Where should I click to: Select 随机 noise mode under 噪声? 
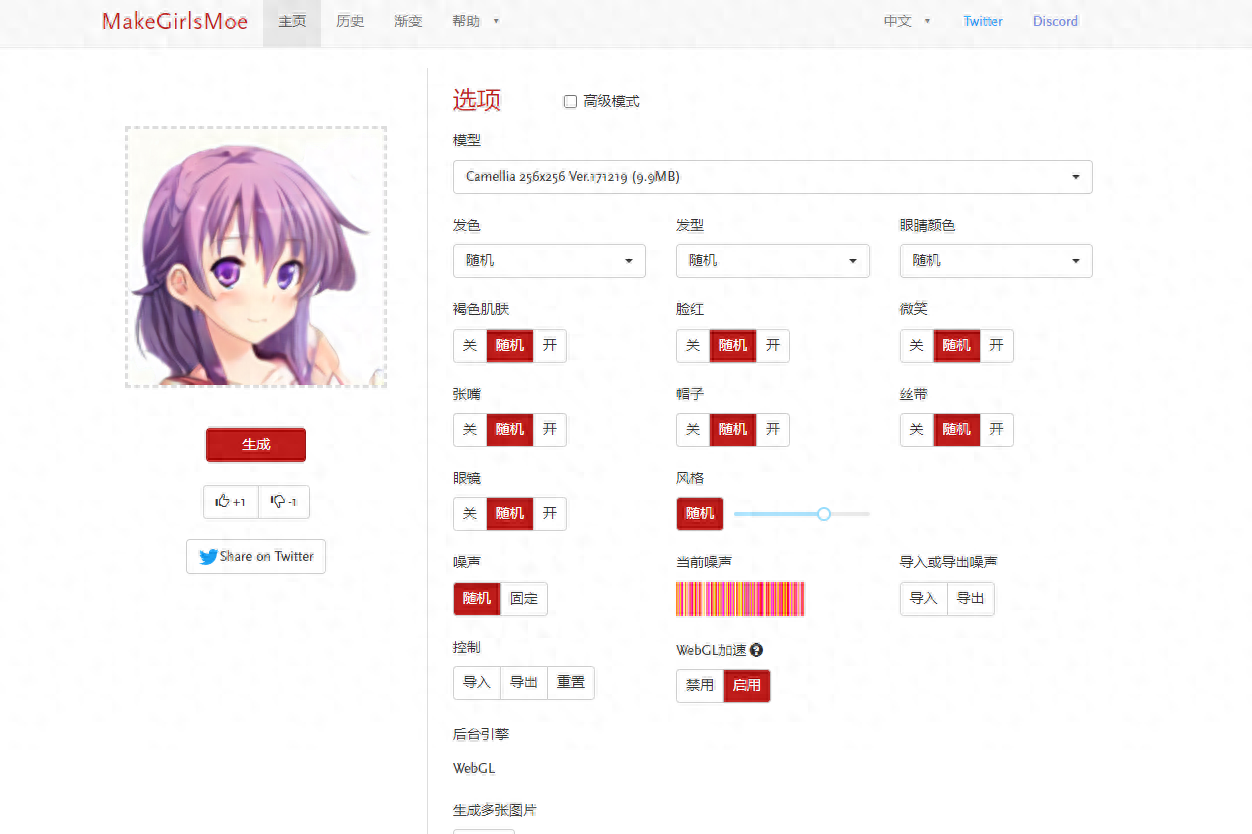[x=477, y=599]
